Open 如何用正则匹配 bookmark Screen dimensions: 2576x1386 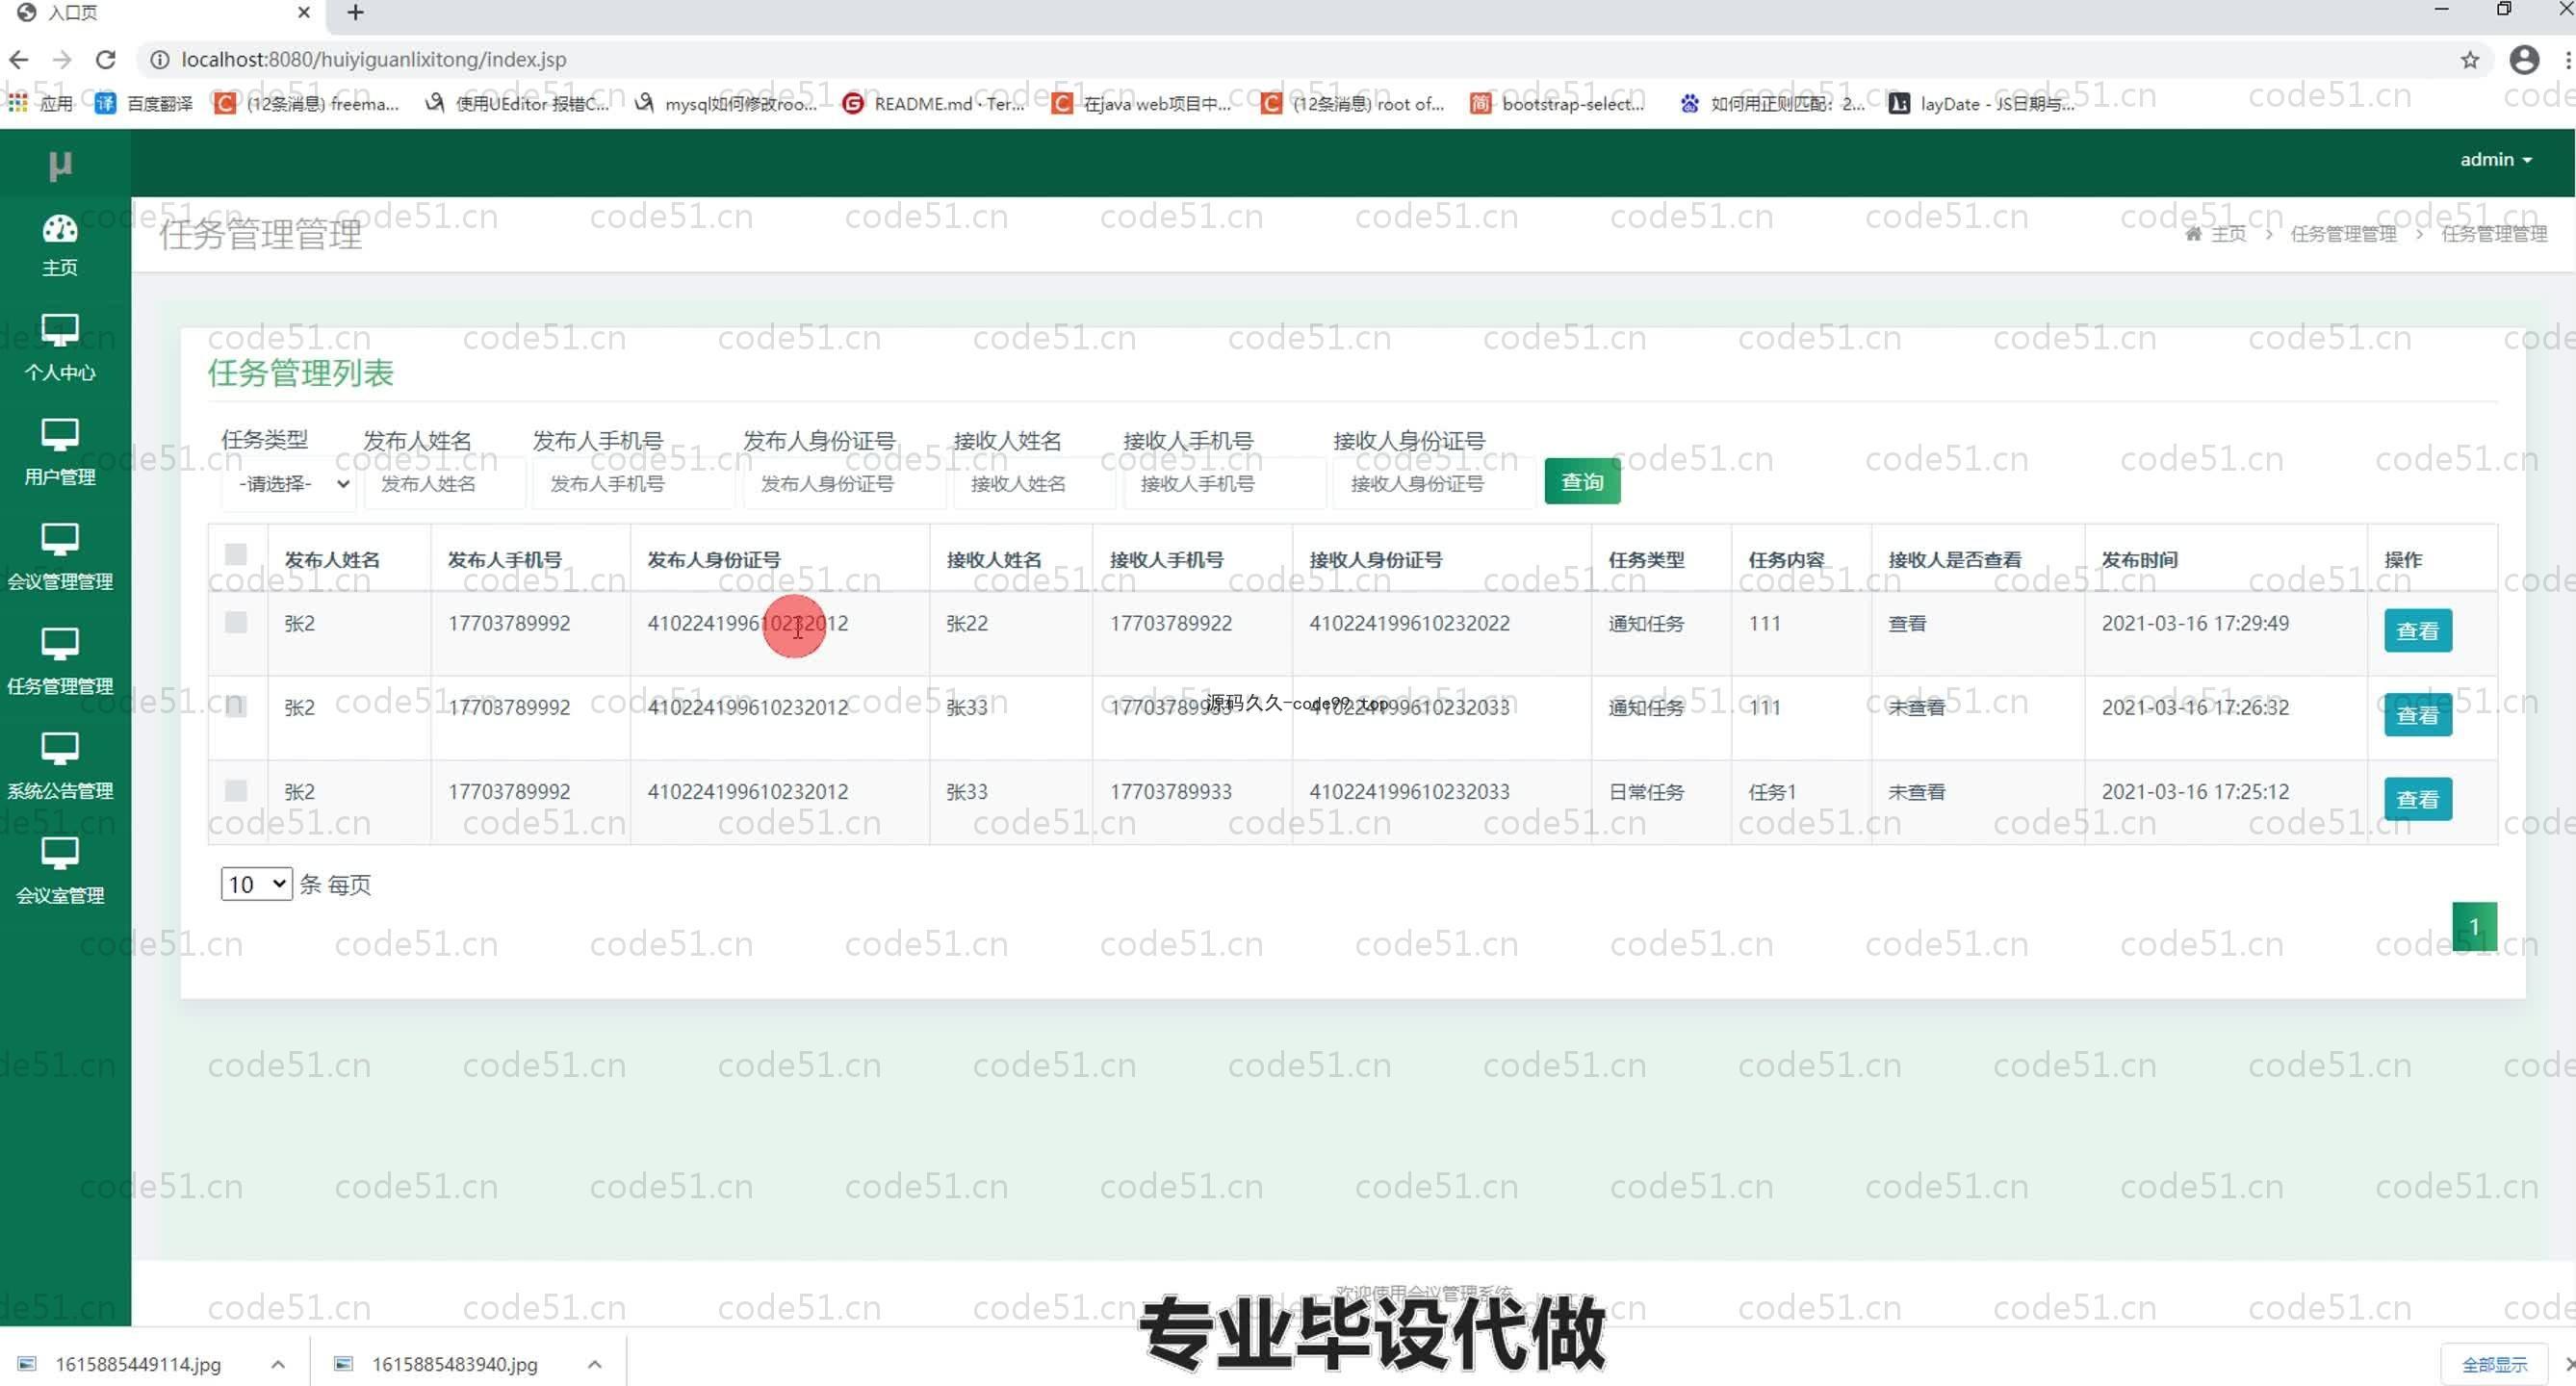(x=1773, y=103)
